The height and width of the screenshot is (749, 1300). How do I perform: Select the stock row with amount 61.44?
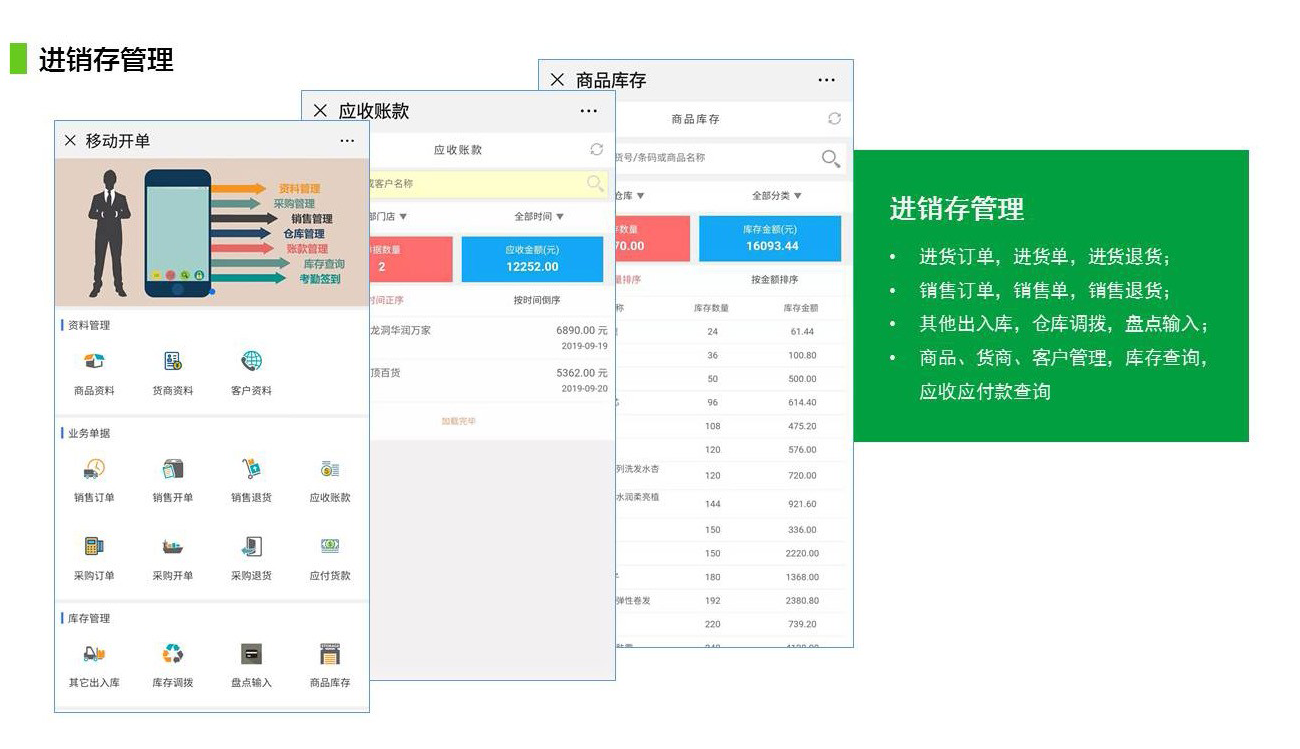tap(732, 331)
